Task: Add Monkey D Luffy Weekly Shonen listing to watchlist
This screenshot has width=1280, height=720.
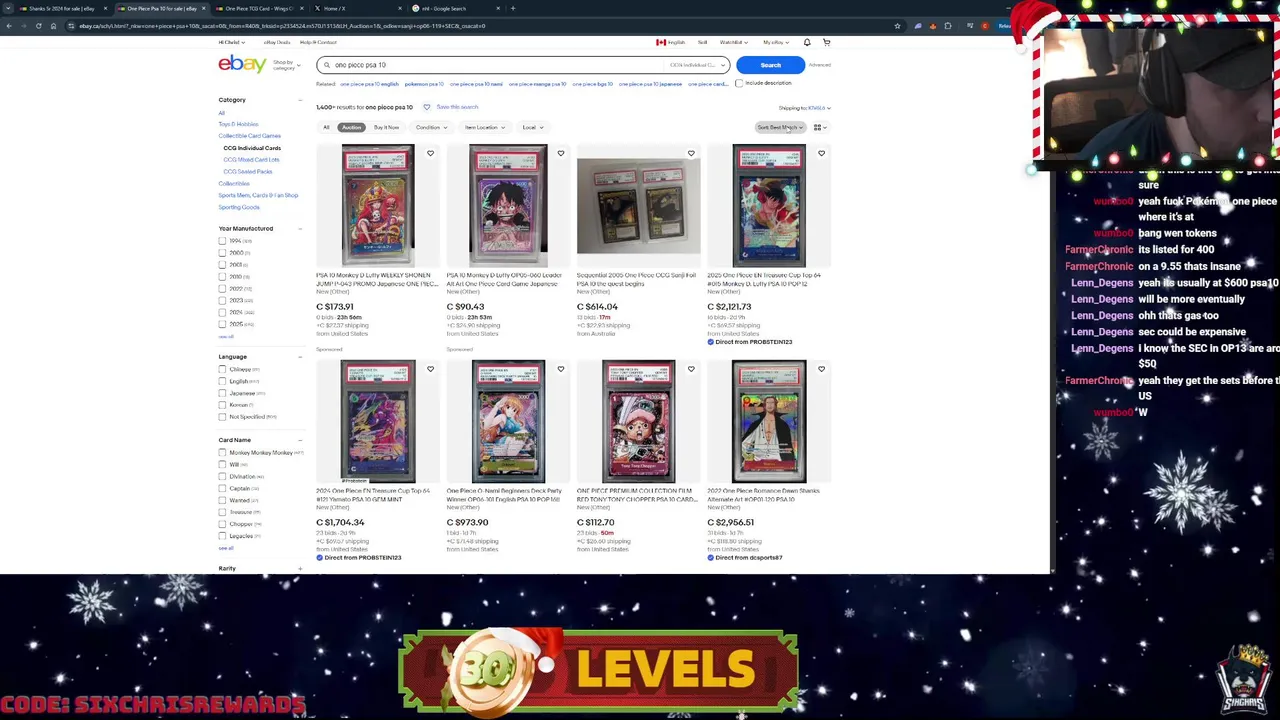Action: click(430, 153)
